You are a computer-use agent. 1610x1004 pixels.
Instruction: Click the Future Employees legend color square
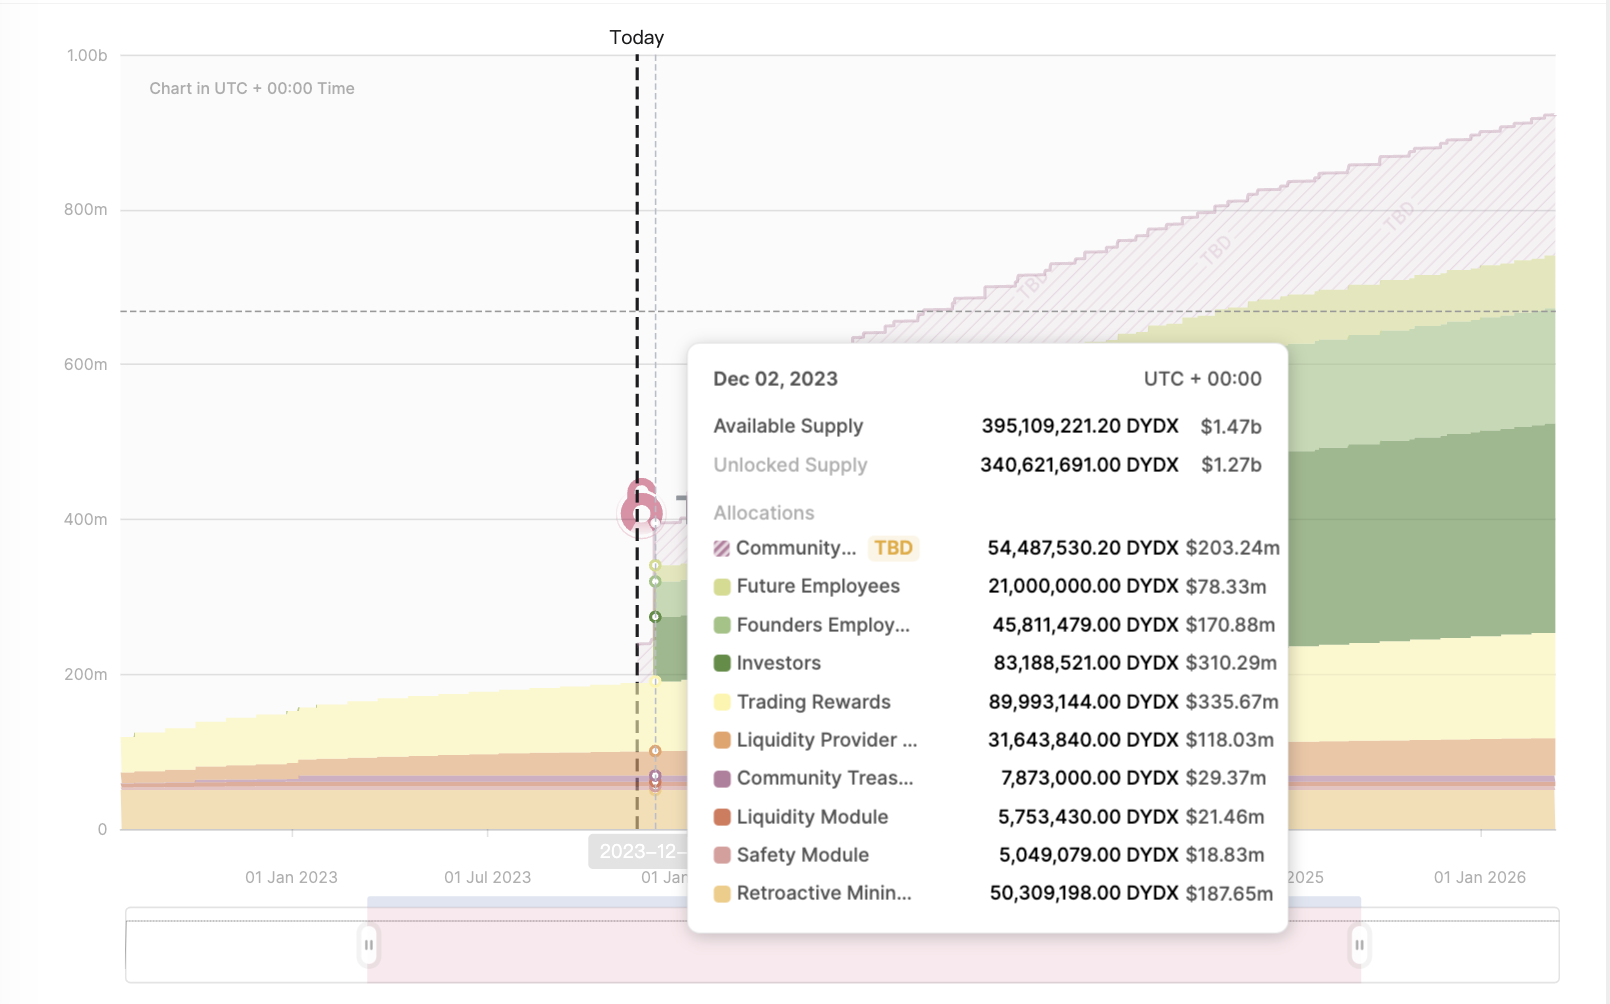pyautogui.click(x=722, y=587)
